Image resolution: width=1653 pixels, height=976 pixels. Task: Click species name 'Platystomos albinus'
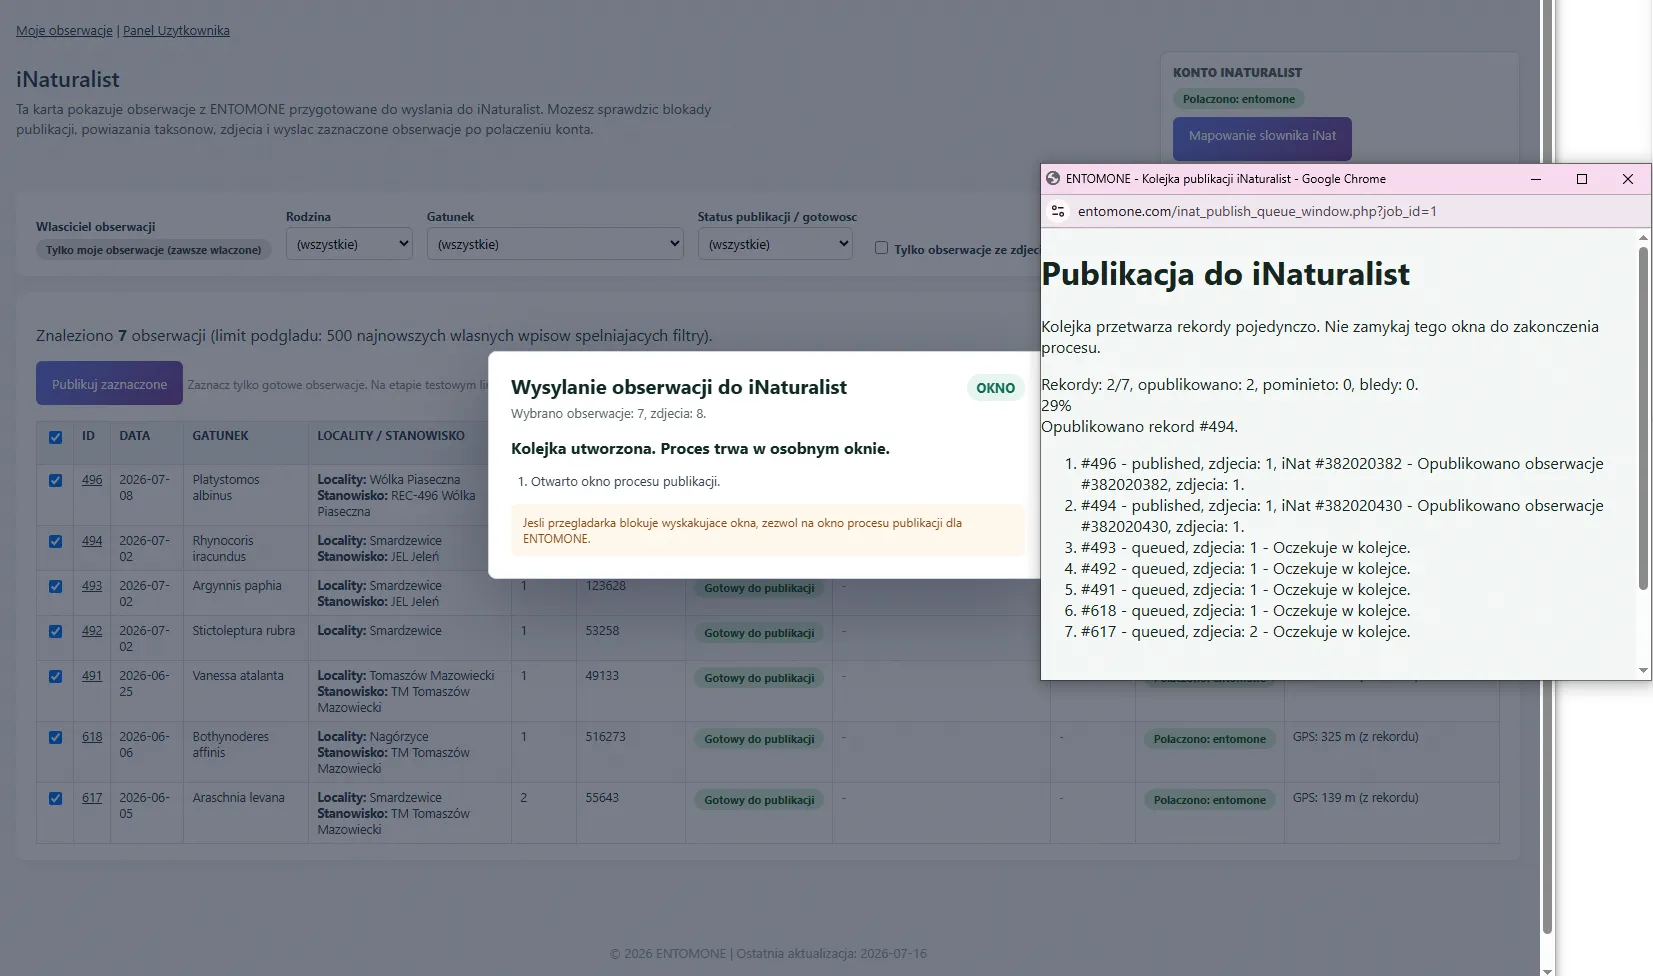coord(226,488)
